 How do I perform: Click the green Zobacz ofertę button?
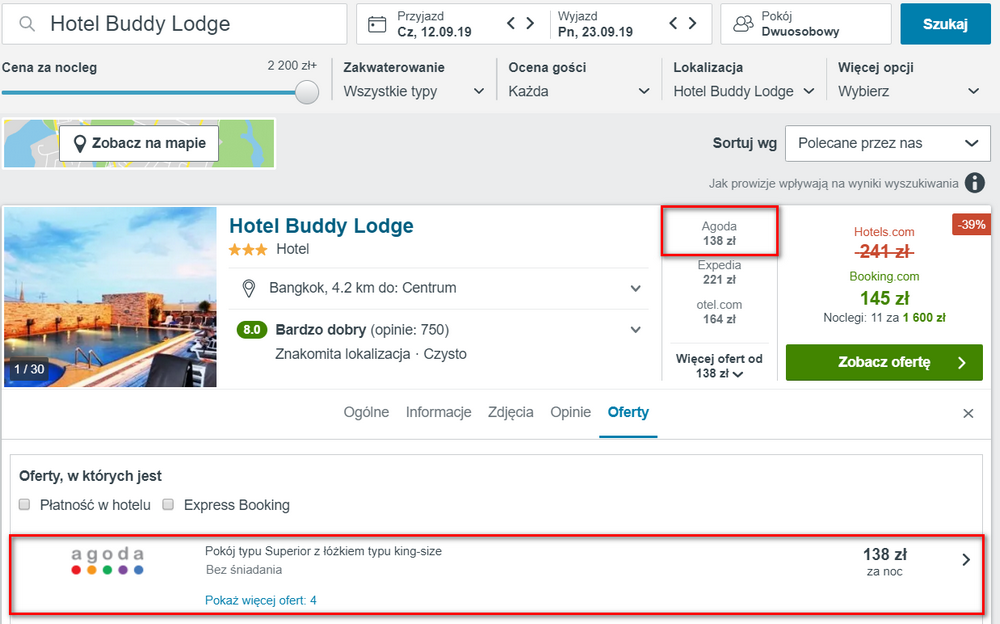(x=884, y=362)
